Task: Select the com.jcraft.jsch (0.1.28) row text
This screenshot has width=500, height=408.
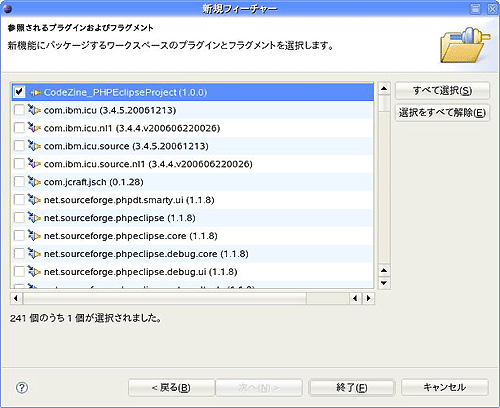Action: click(93, 182)
